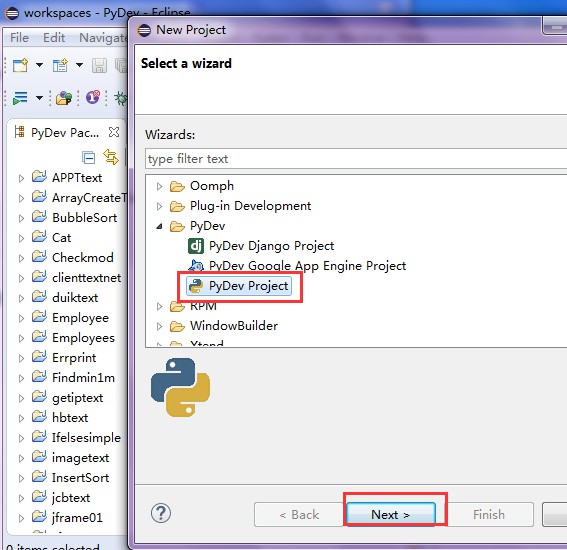
Task: Click the APPTtext project folder icon
Action: [39, 176]
